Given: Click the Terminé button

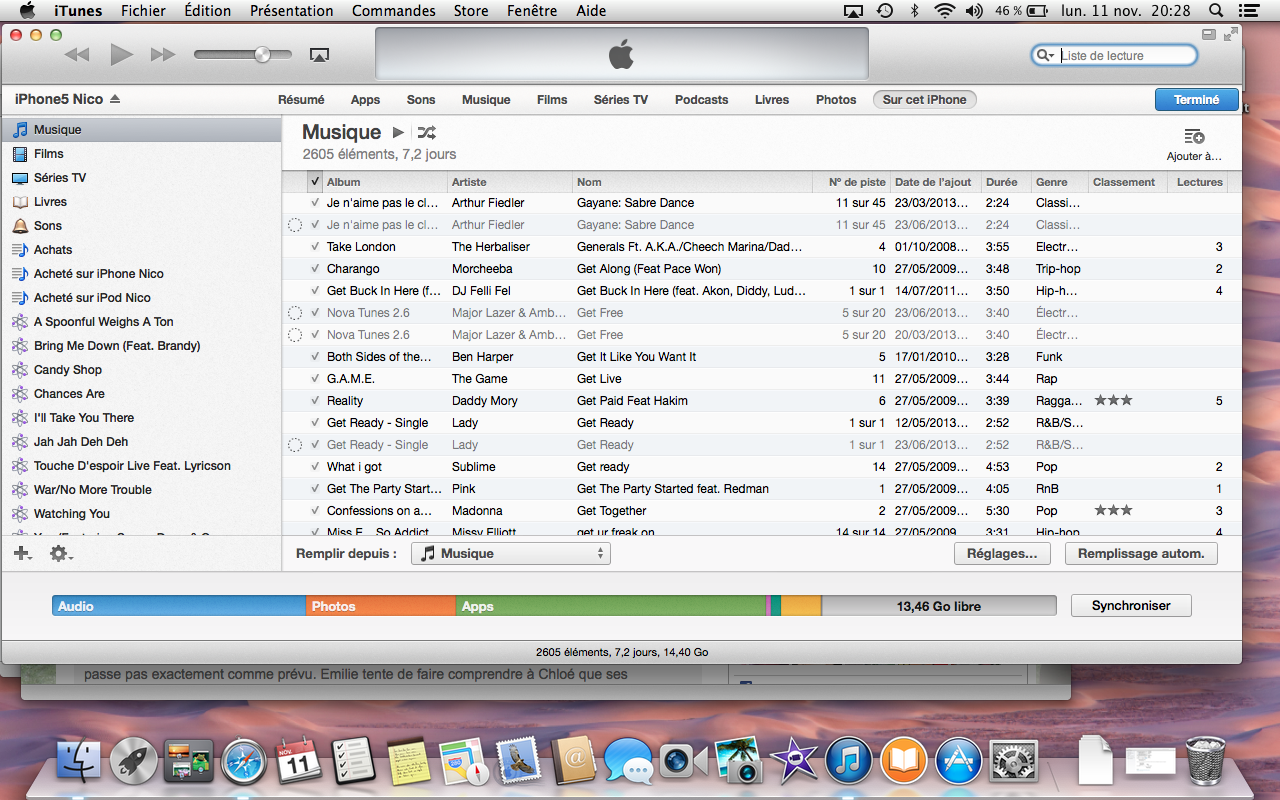Looking at the screenshot, I should tap(1197, 100).
